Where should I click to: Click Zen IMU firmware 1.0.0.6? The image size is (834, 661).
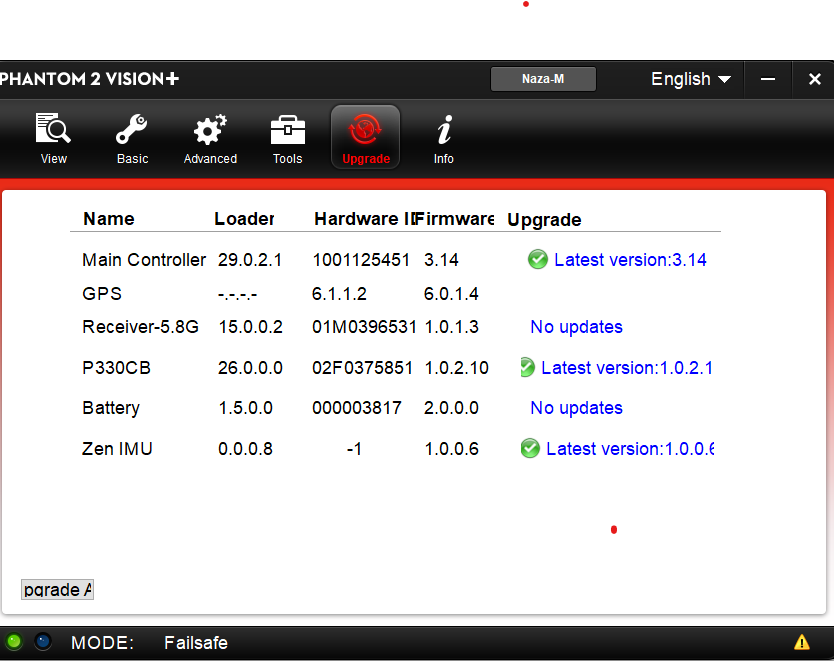tap(452, 448)
